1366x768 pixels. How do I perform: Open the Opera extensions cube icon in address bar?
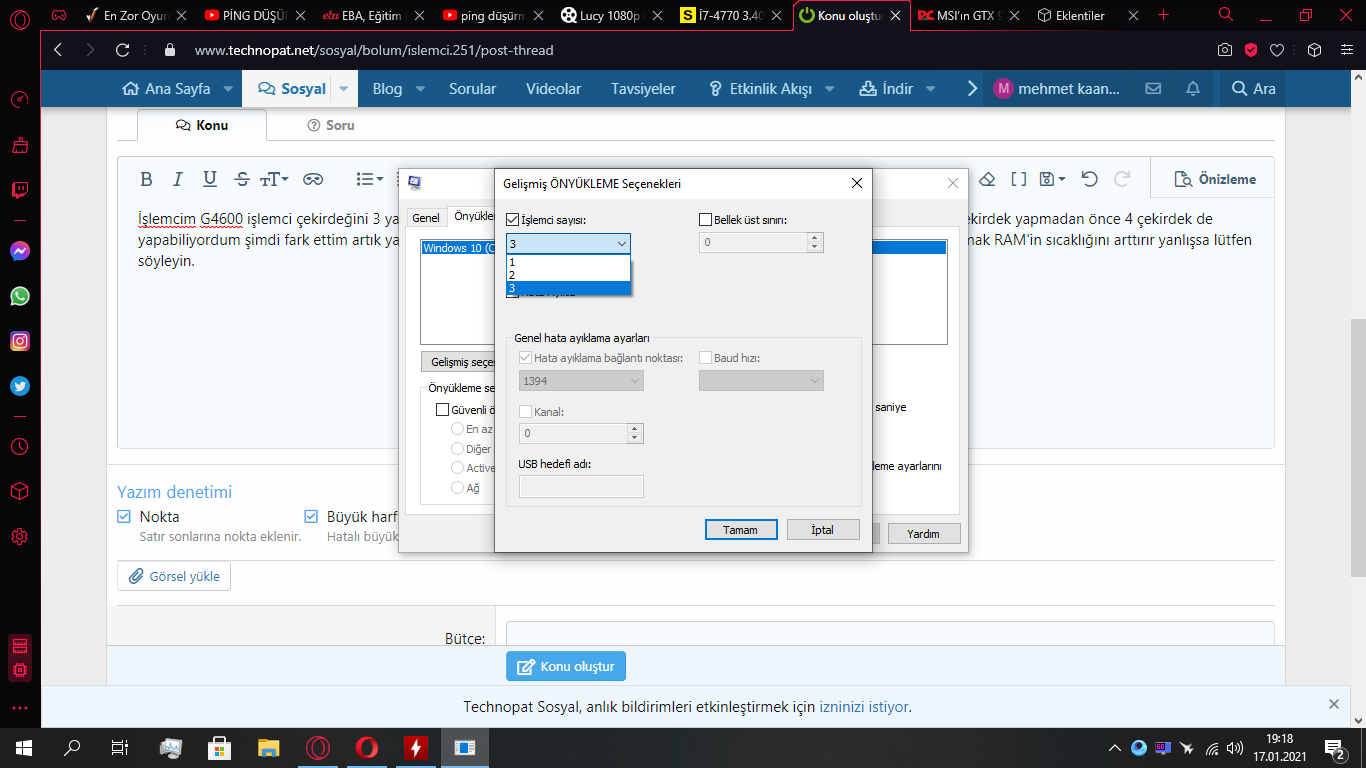pyautogui.click(x=1315, y=50)
